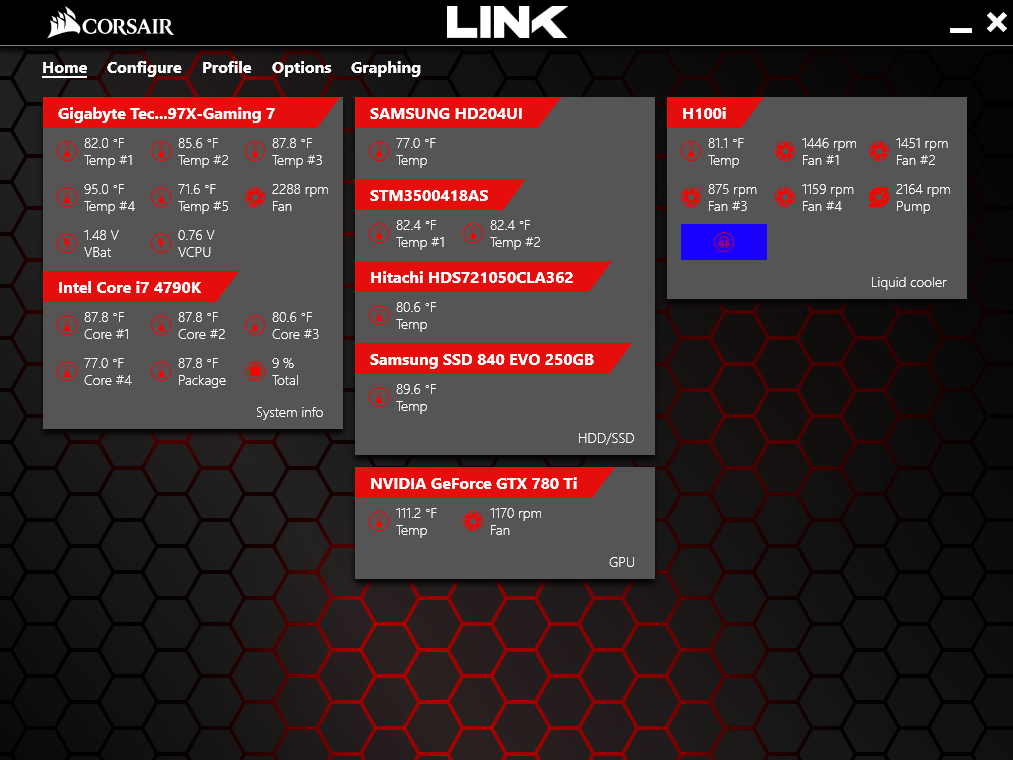The image size is (1013, 760).
Task: Click SAMSUNG HD204UI temperature icon
Action: point(379,151)
